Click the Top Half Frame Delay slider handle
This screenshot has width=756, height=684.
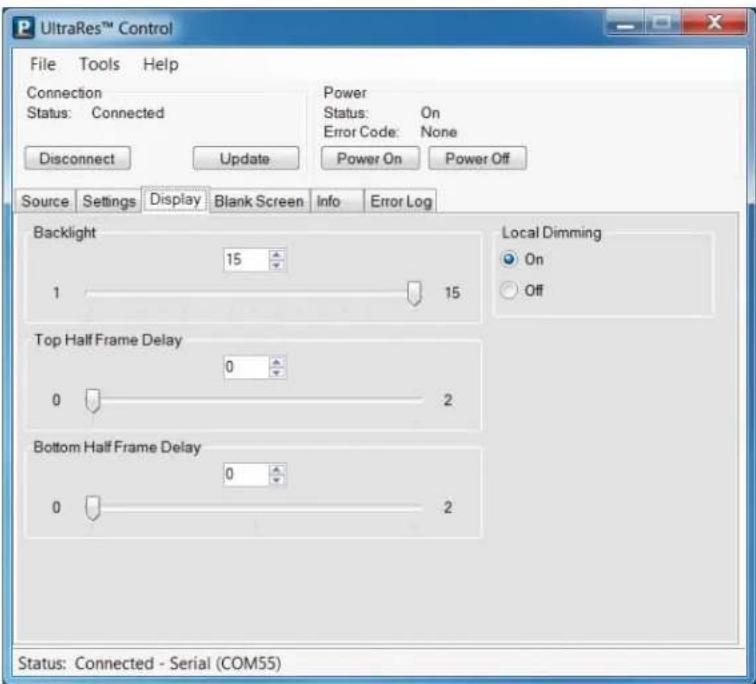(93, 401)
